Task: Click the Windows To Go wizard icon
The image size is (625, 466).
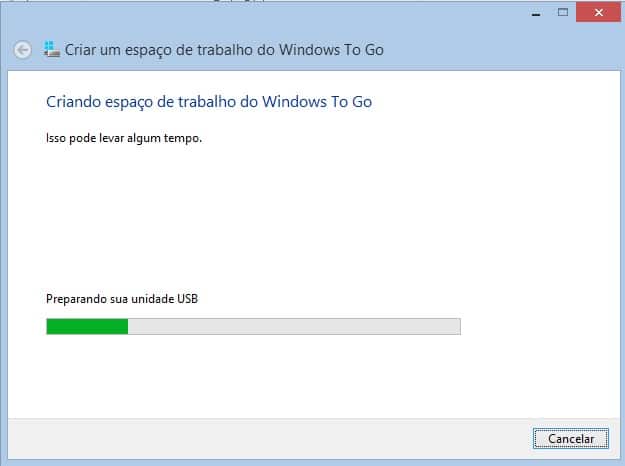Action: (52, 49)
